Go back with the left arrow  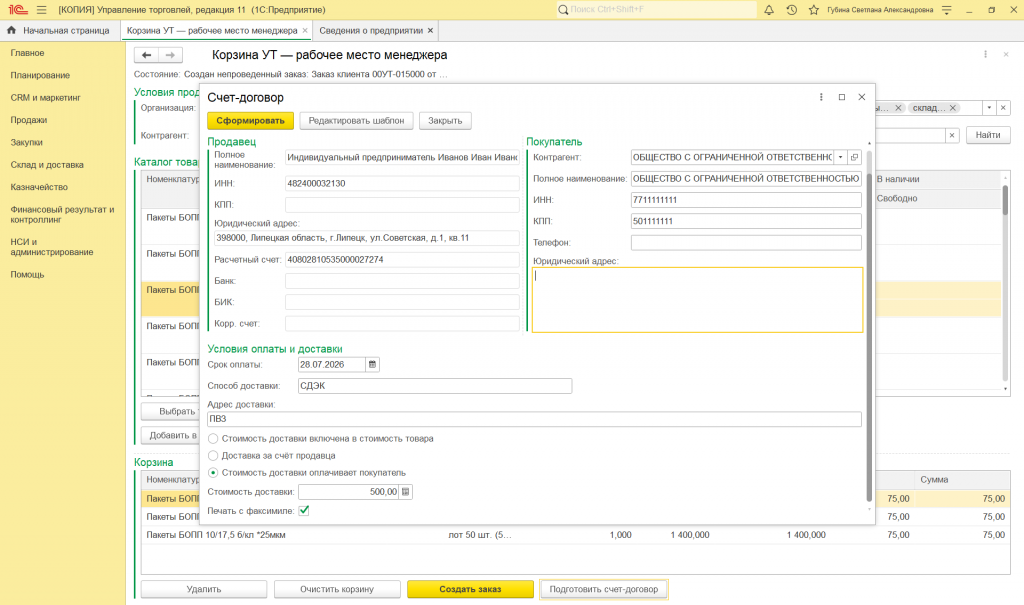(x=146, y=56)
